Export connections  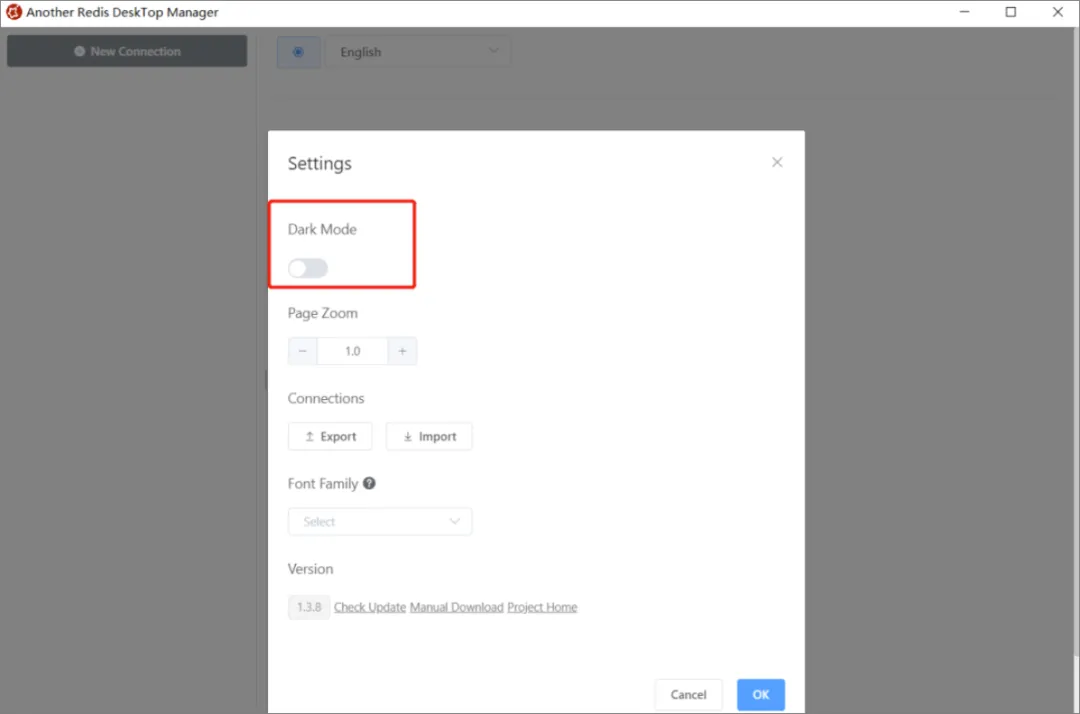click(330, 437)
